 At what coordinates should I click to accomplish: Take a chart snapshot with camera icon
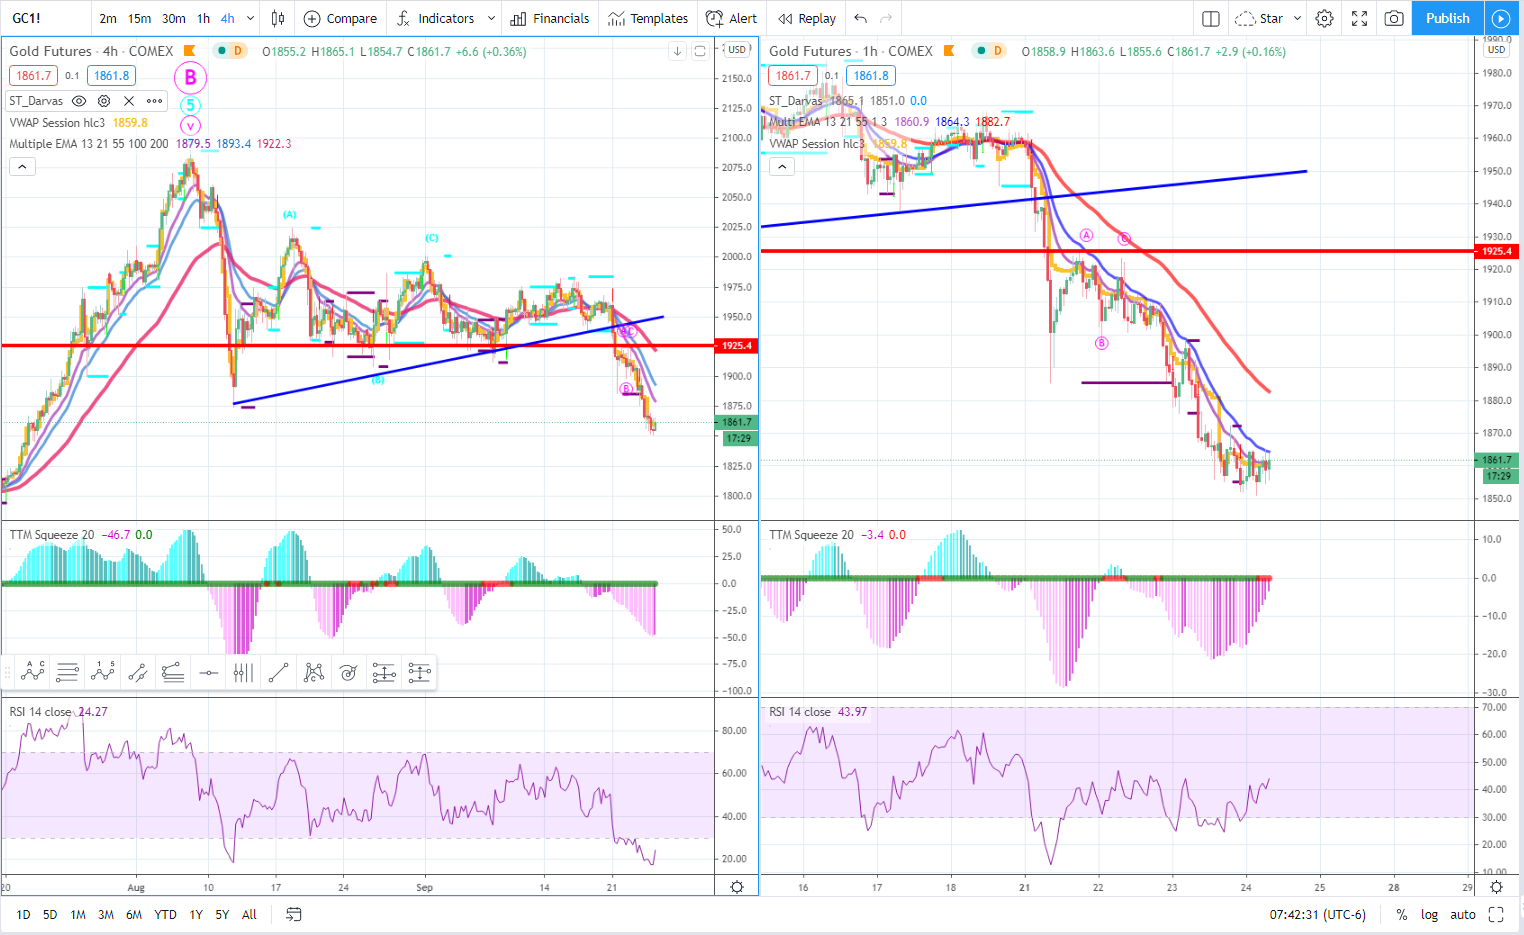(x=1394, y=18)
